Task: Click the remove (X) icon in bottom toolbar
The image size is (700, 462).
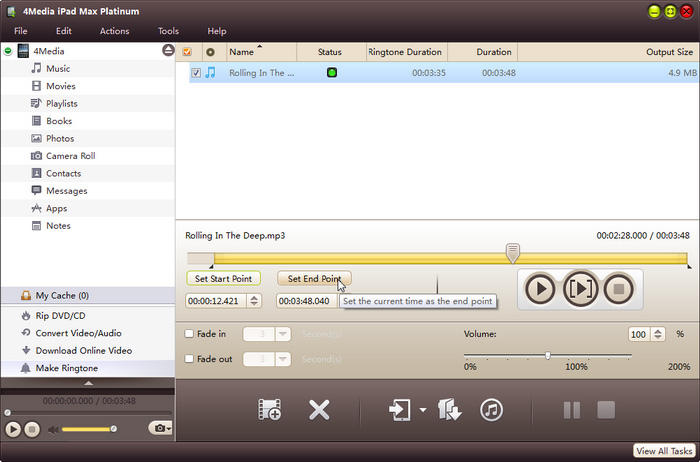Action: pyautogui.click(x=319, y=409)
